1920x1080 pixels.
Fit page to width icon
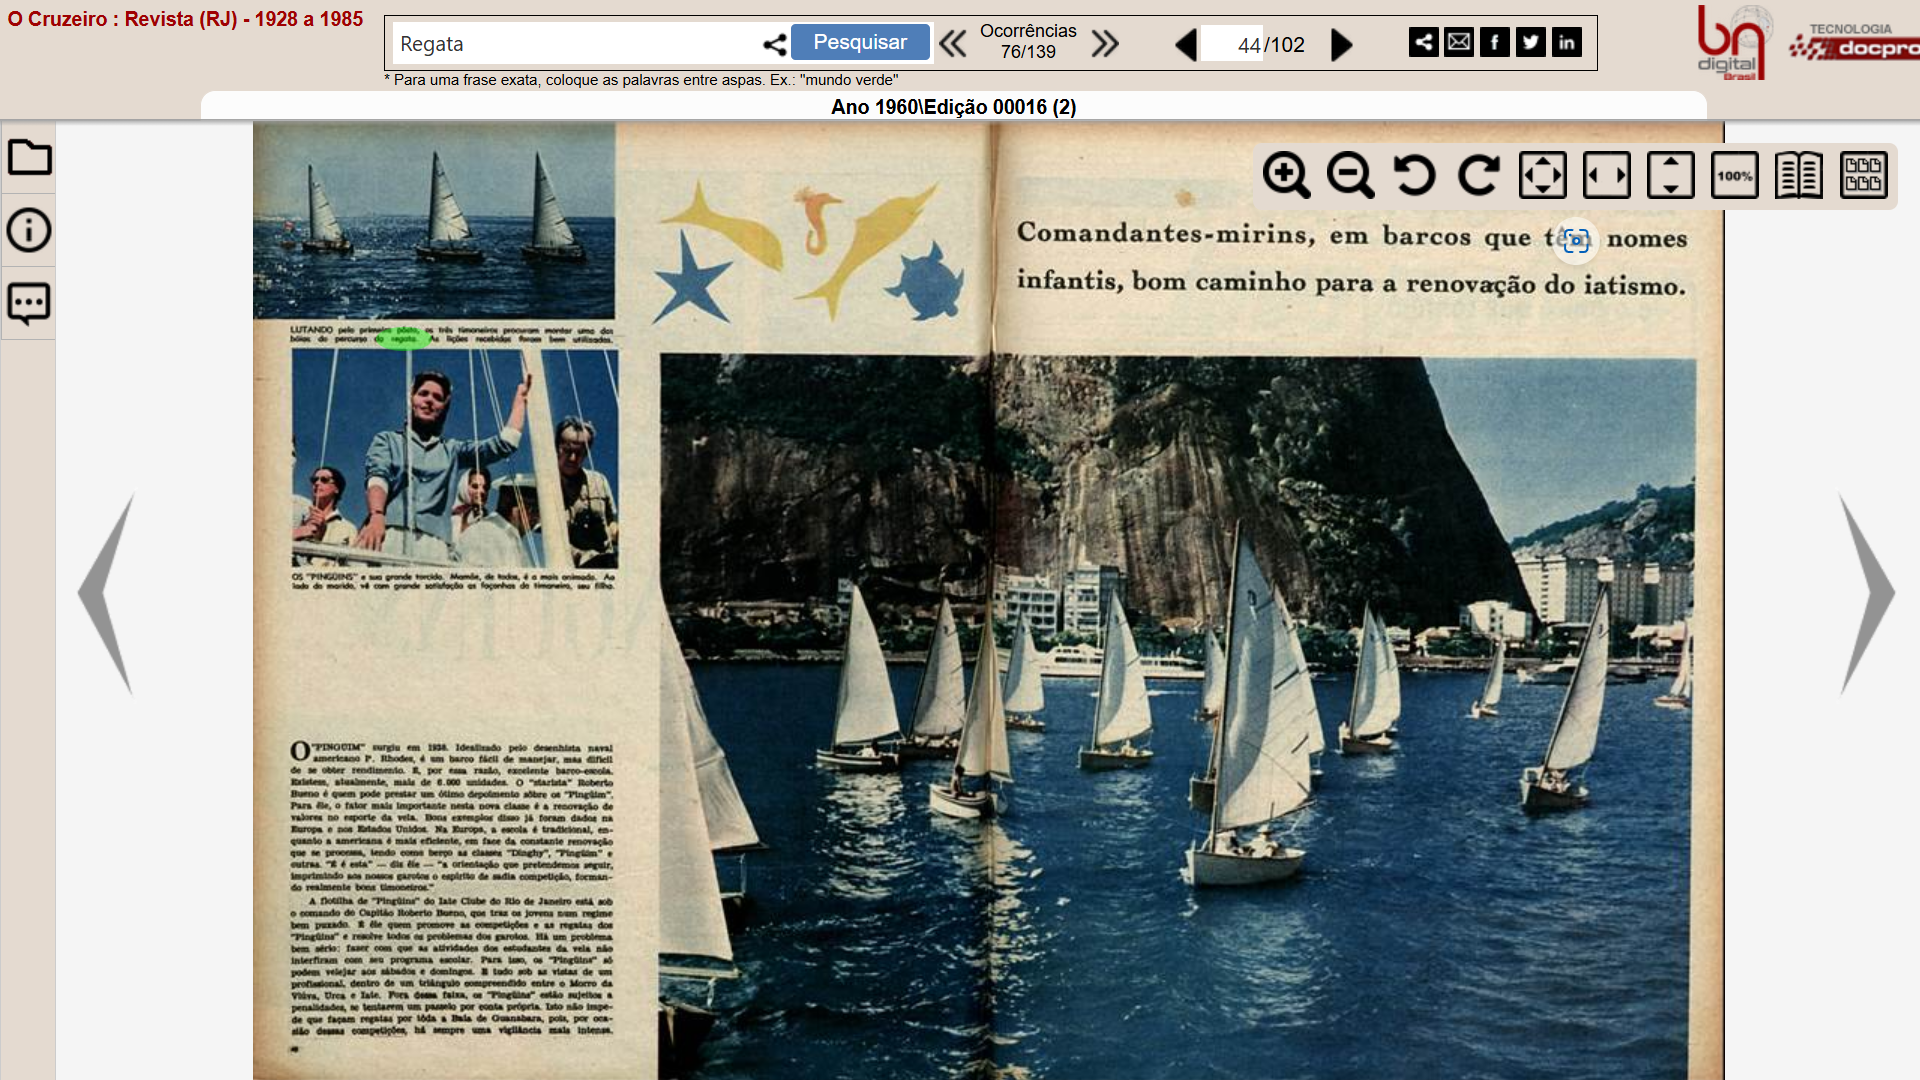click(x=1606, y=176)
